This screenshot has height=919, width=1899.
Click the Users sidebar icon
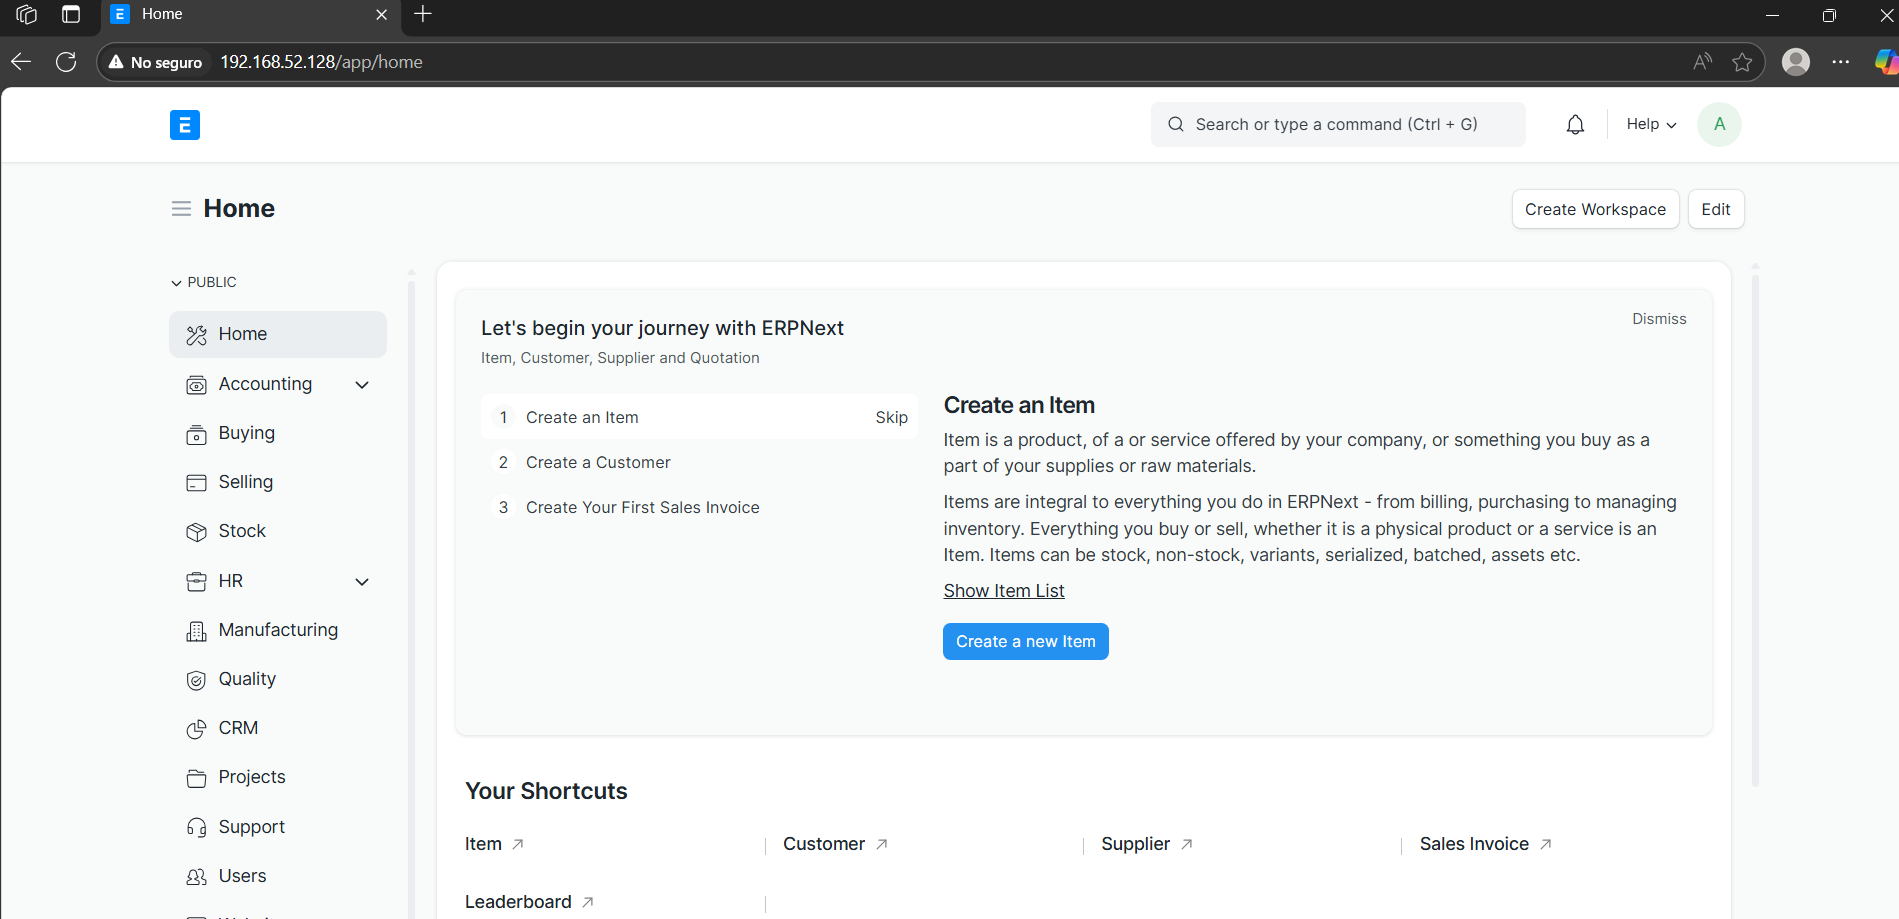197,877
